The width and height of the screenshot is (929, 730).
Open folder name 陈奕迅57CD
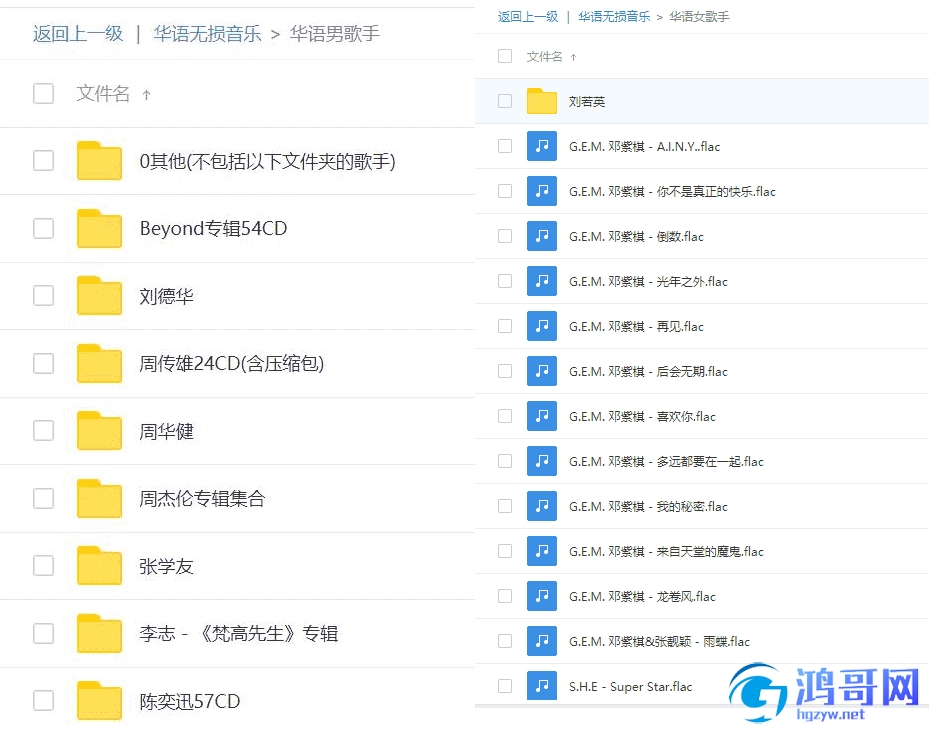pos(190,702)
